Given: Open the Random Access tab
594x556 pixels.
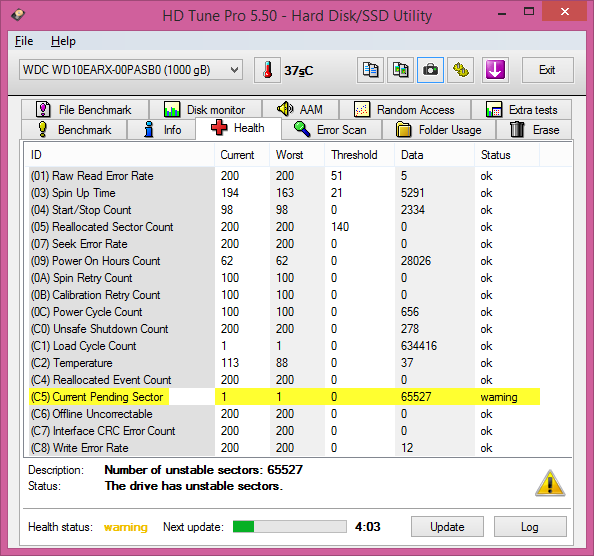Looking at the screenshot, I should 405,110.
